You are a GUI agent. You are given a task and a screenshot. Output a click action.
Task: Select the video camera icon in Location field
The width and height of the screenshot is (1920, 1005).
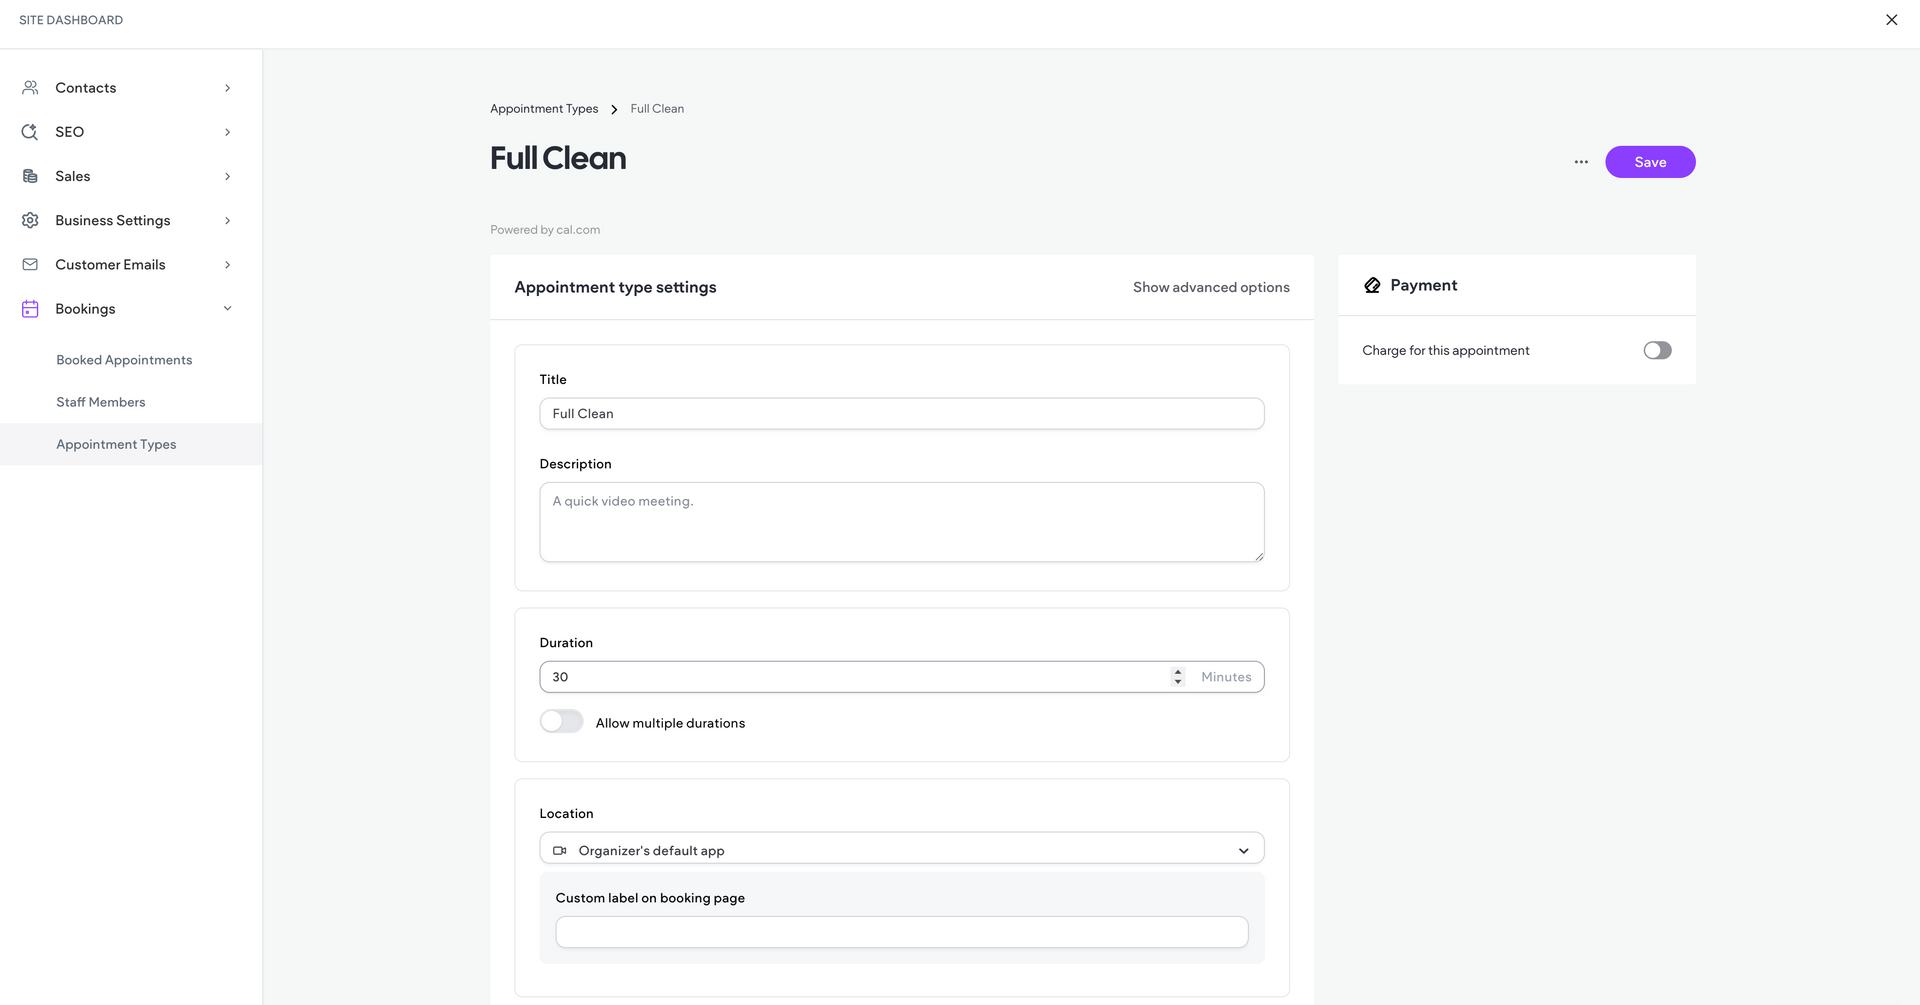pyautogui.click(x=560, y=849)
